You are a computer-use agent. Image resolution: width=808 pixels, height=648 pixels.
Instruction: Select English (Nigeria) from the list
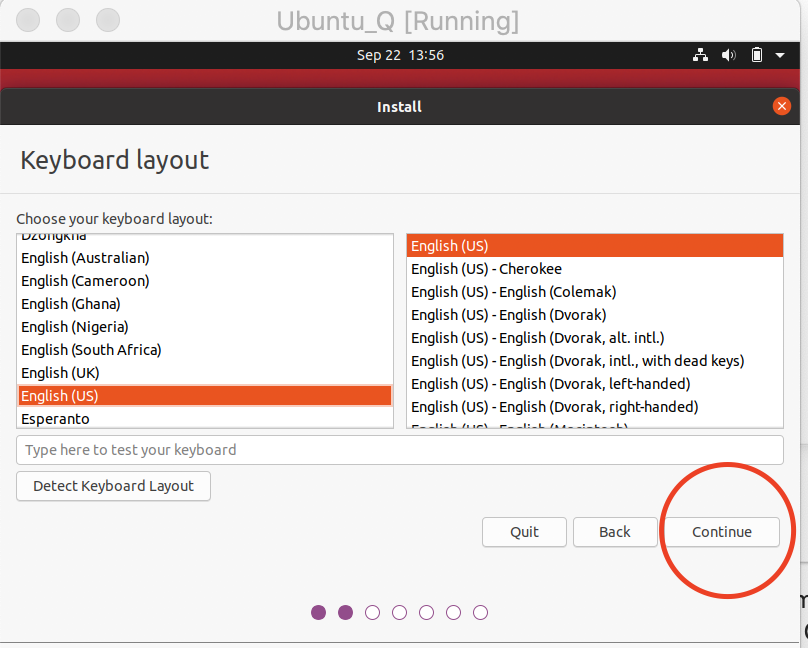click(75, 327)
